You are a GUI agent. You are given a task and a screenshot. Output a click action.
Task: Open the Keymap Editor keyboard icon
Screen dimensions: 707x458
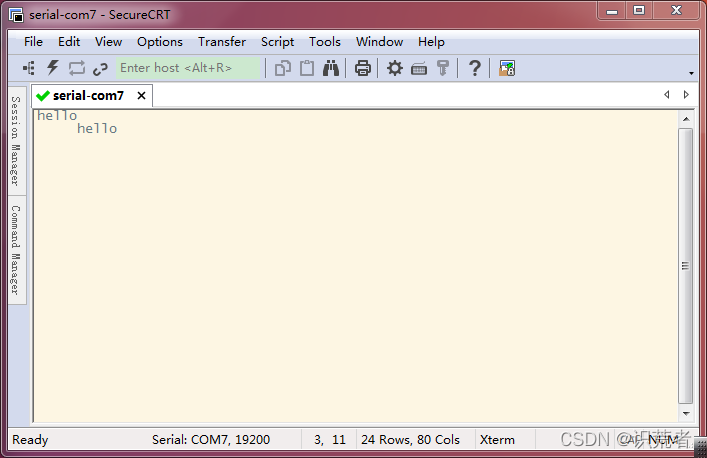click(x=419, y=69)
